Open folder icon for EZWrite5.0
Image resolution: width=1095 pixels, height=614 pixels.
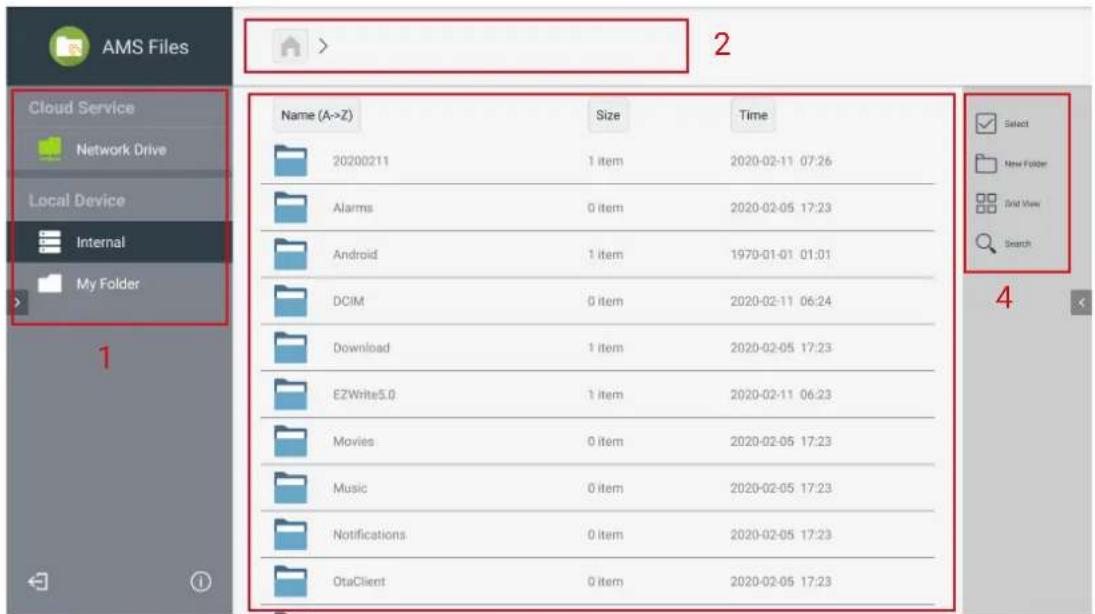(x=291, y=394)
